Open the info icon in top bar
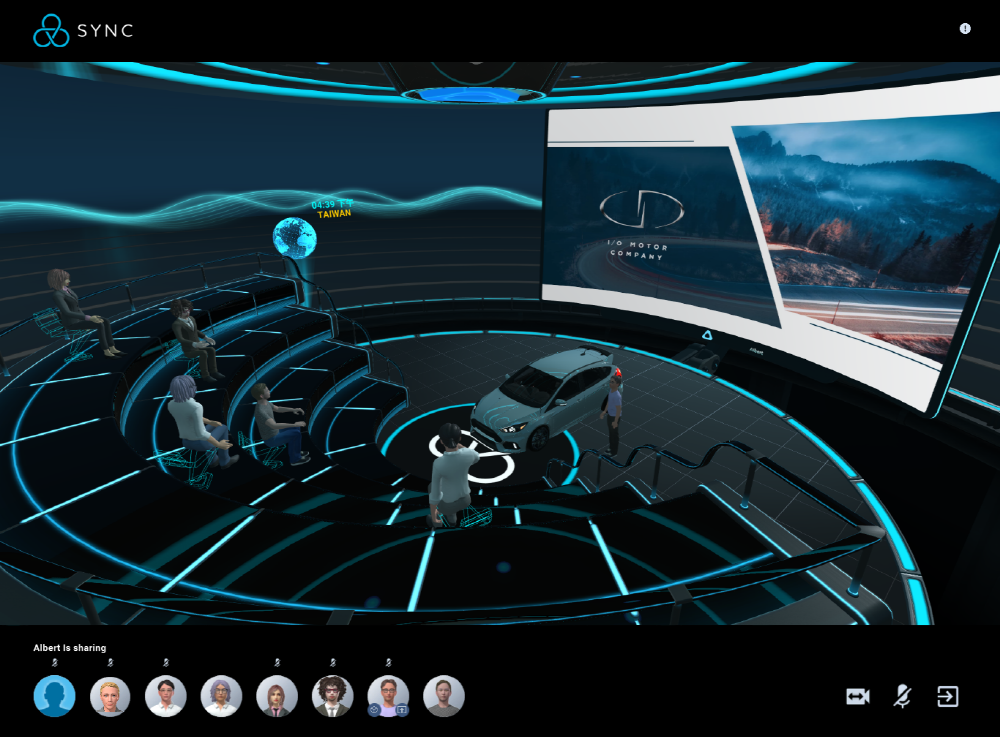Screen dimensions: 1000x737 pyautogui.click(x=965, y=29)
